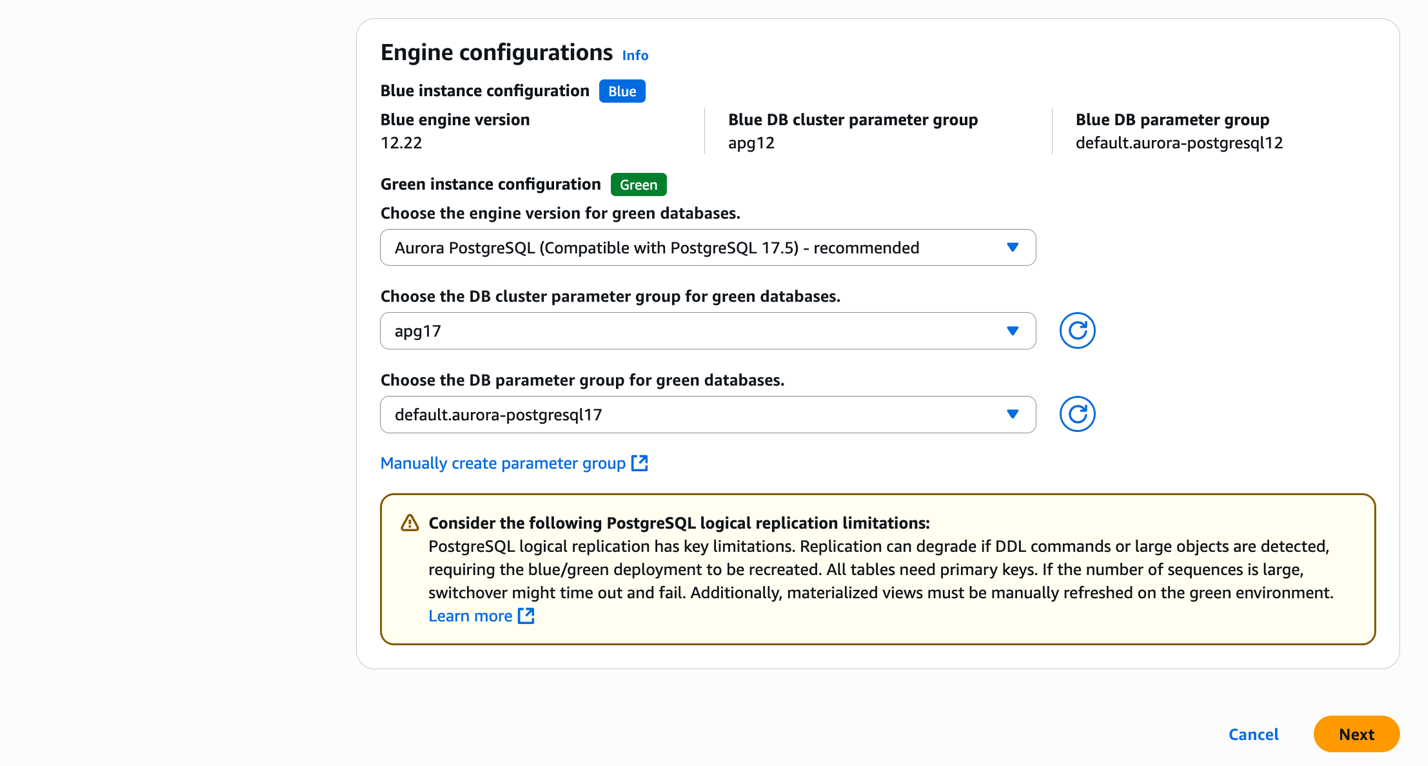Click the 'Choose the DB cluster parameter group' label
Screen dimensions: 1428x766
[x=610, y=296]
